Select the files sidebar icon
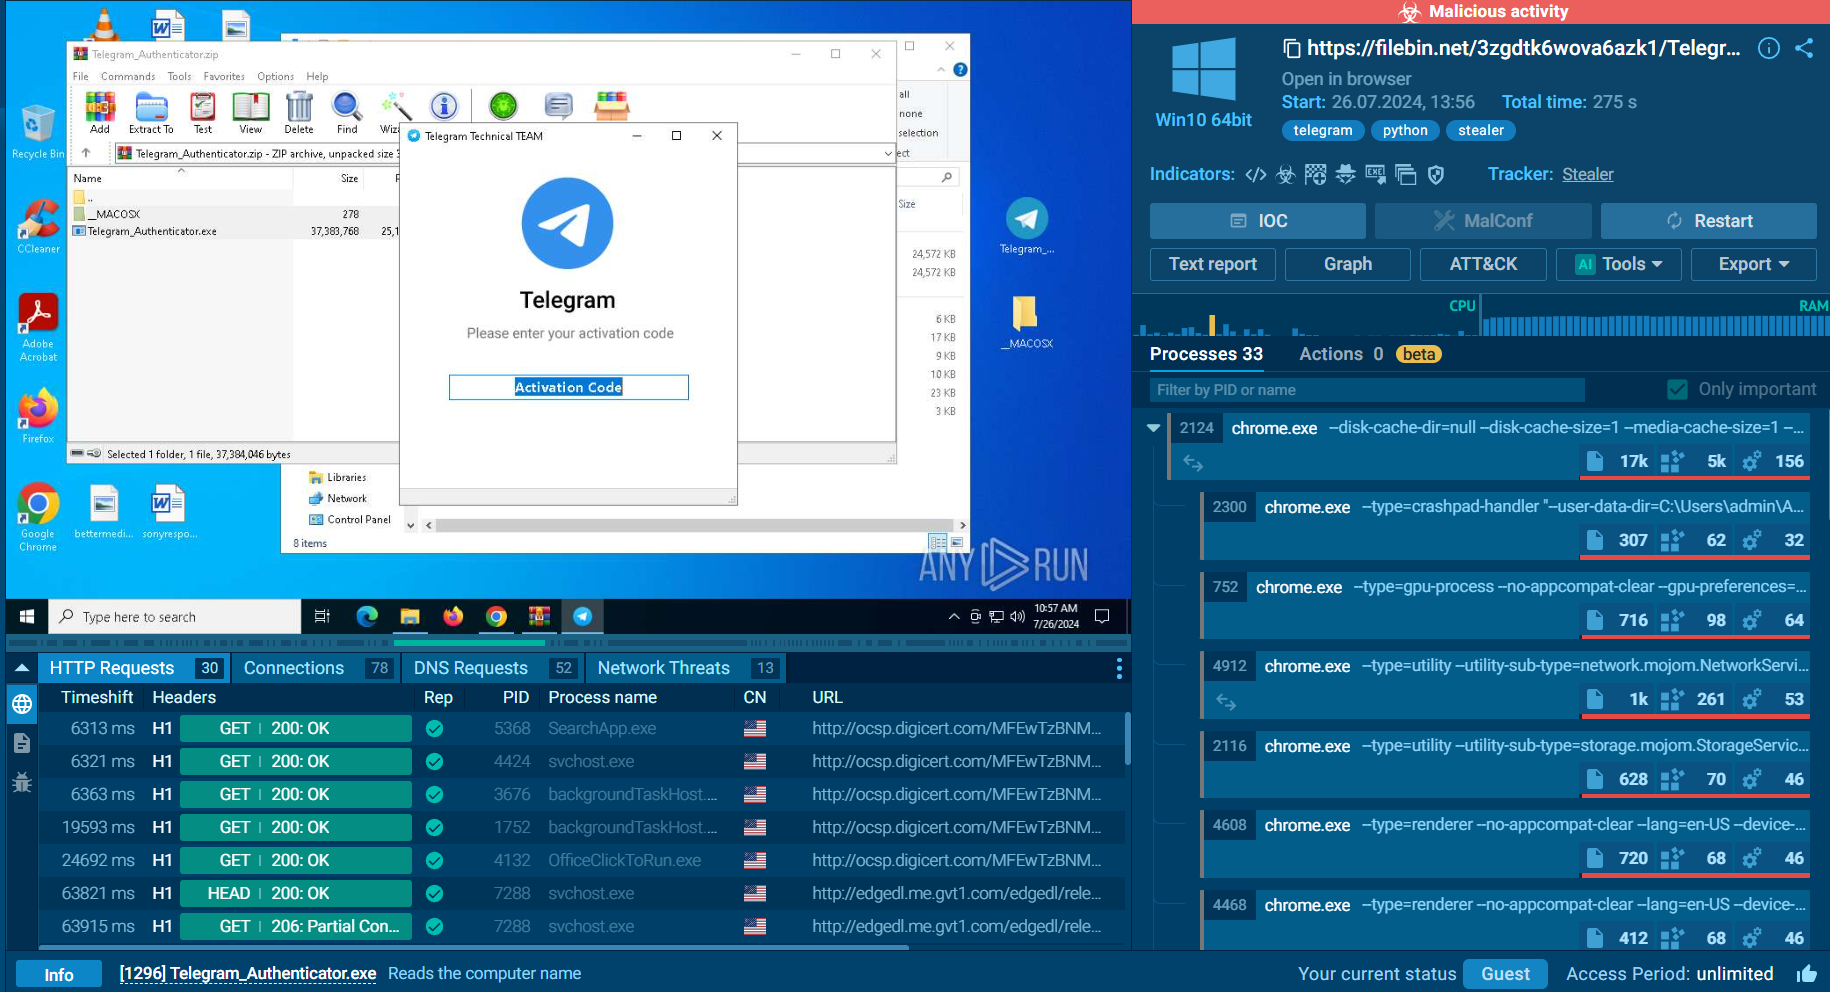Screen dimensions: 1830x992 (22, 743)
